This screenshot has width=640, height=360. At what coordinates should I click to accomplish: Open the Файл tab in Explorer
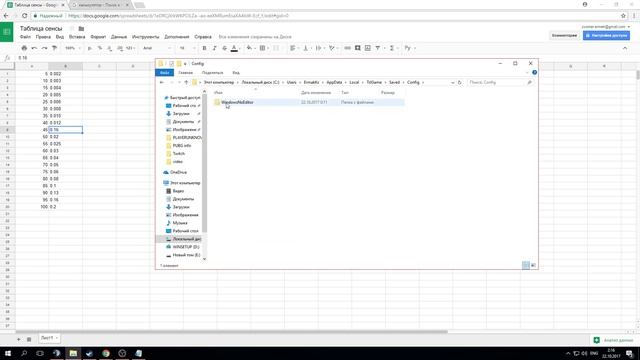click(164, 73)
